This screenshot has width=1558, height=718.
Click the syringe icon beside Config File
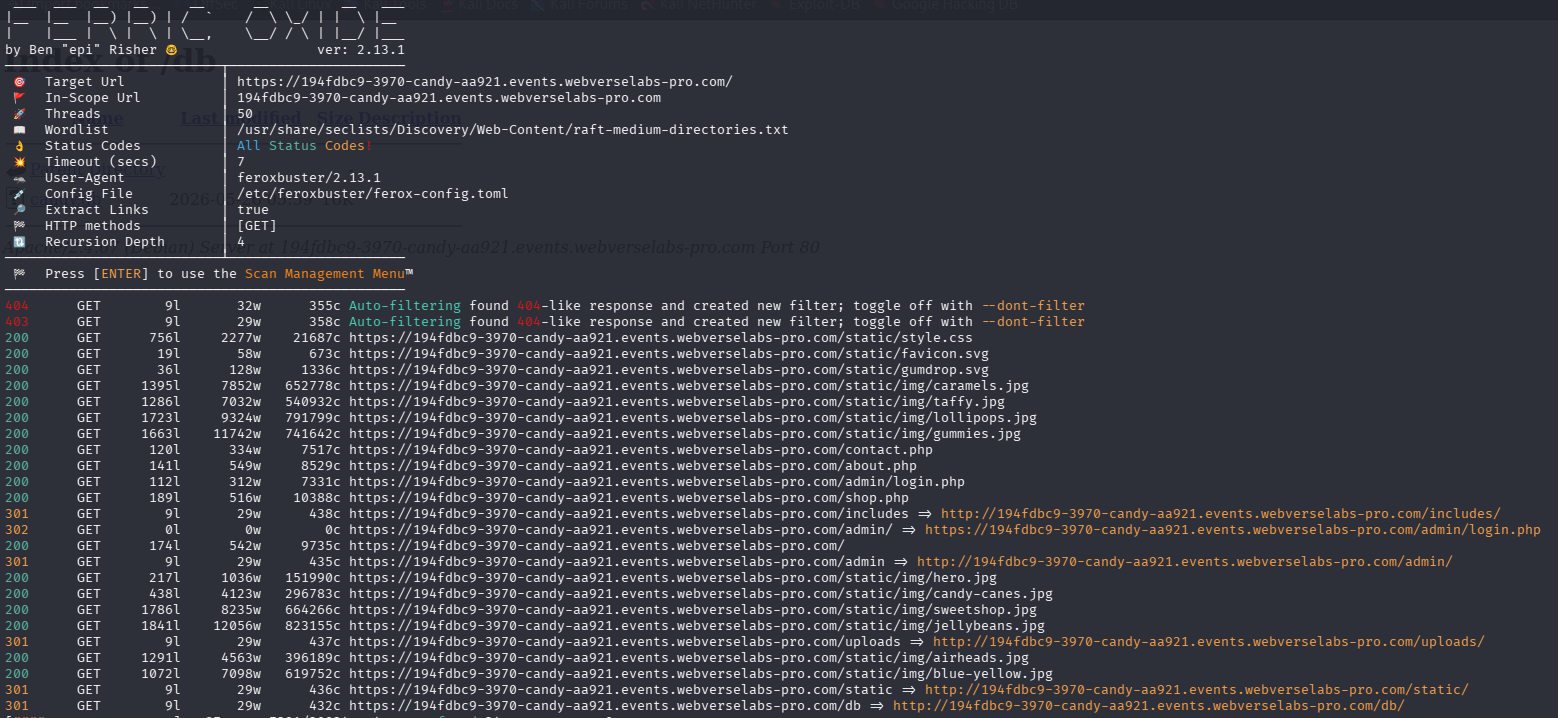19,194
